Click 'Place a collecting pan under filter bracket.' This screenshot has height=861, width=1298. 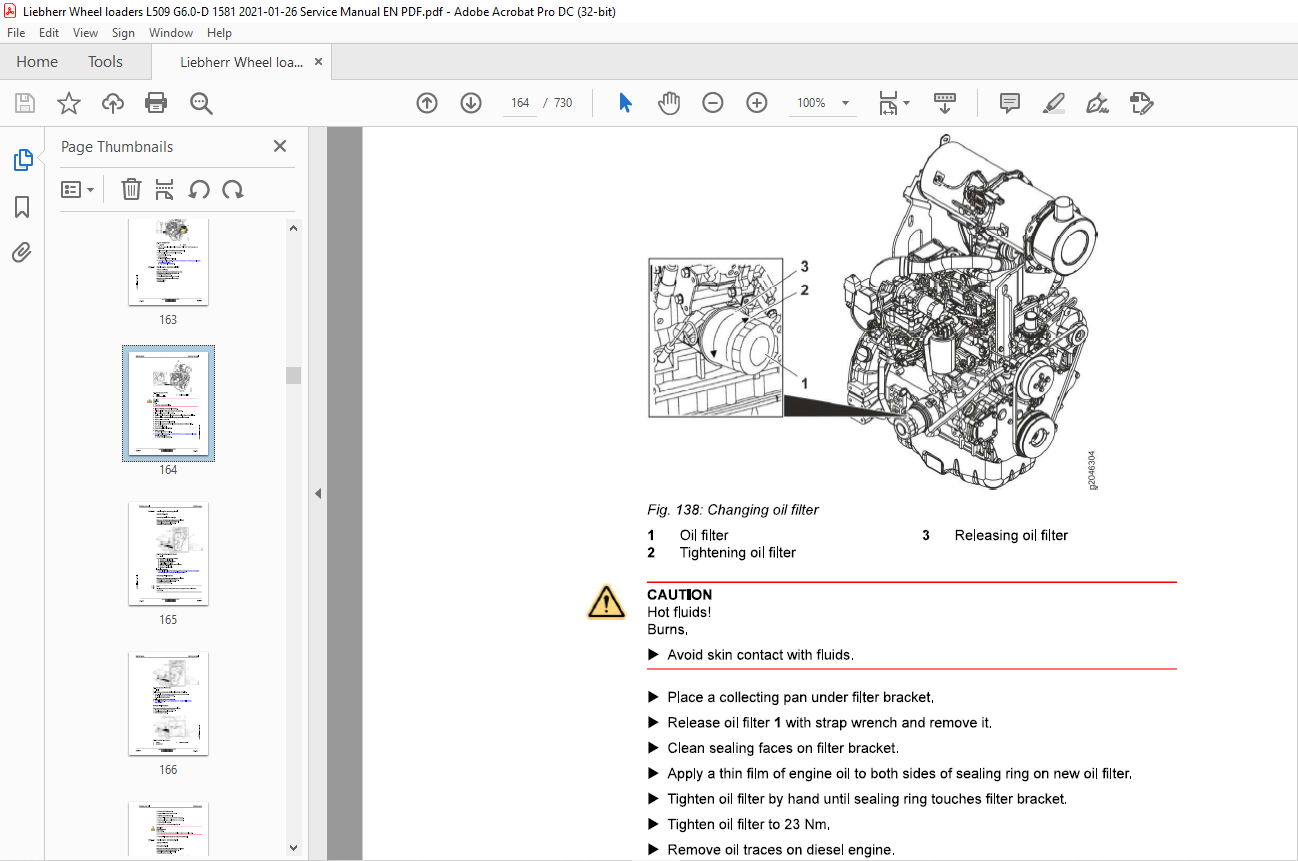click(801, 697)
